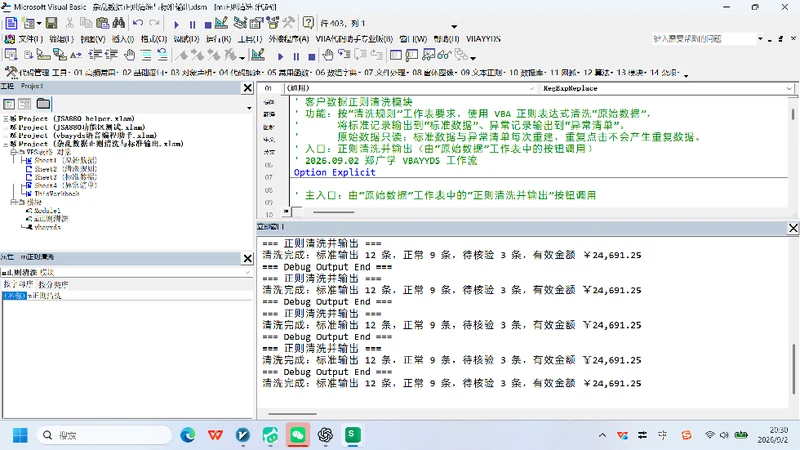The height and width of the screenshot is (450, 800).
Task: Open the Properties Window icon
Action: tap(256, 23)
